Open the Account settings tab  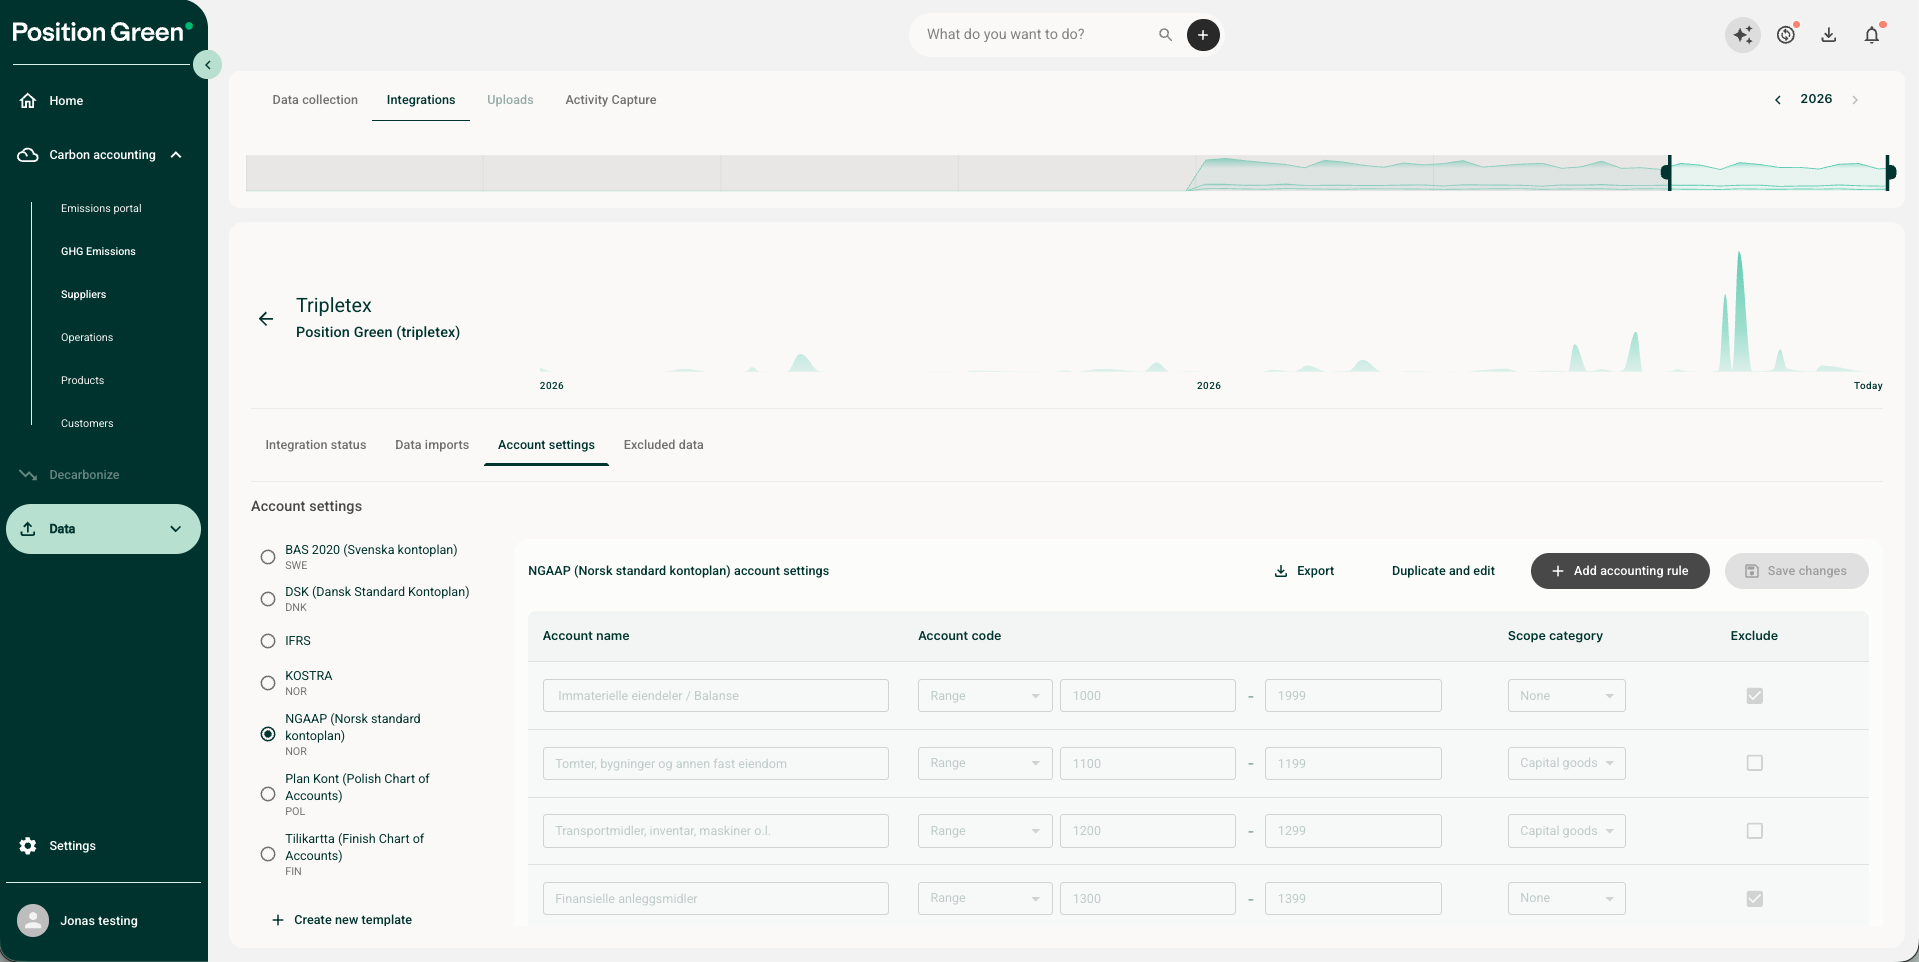point(546,445)
